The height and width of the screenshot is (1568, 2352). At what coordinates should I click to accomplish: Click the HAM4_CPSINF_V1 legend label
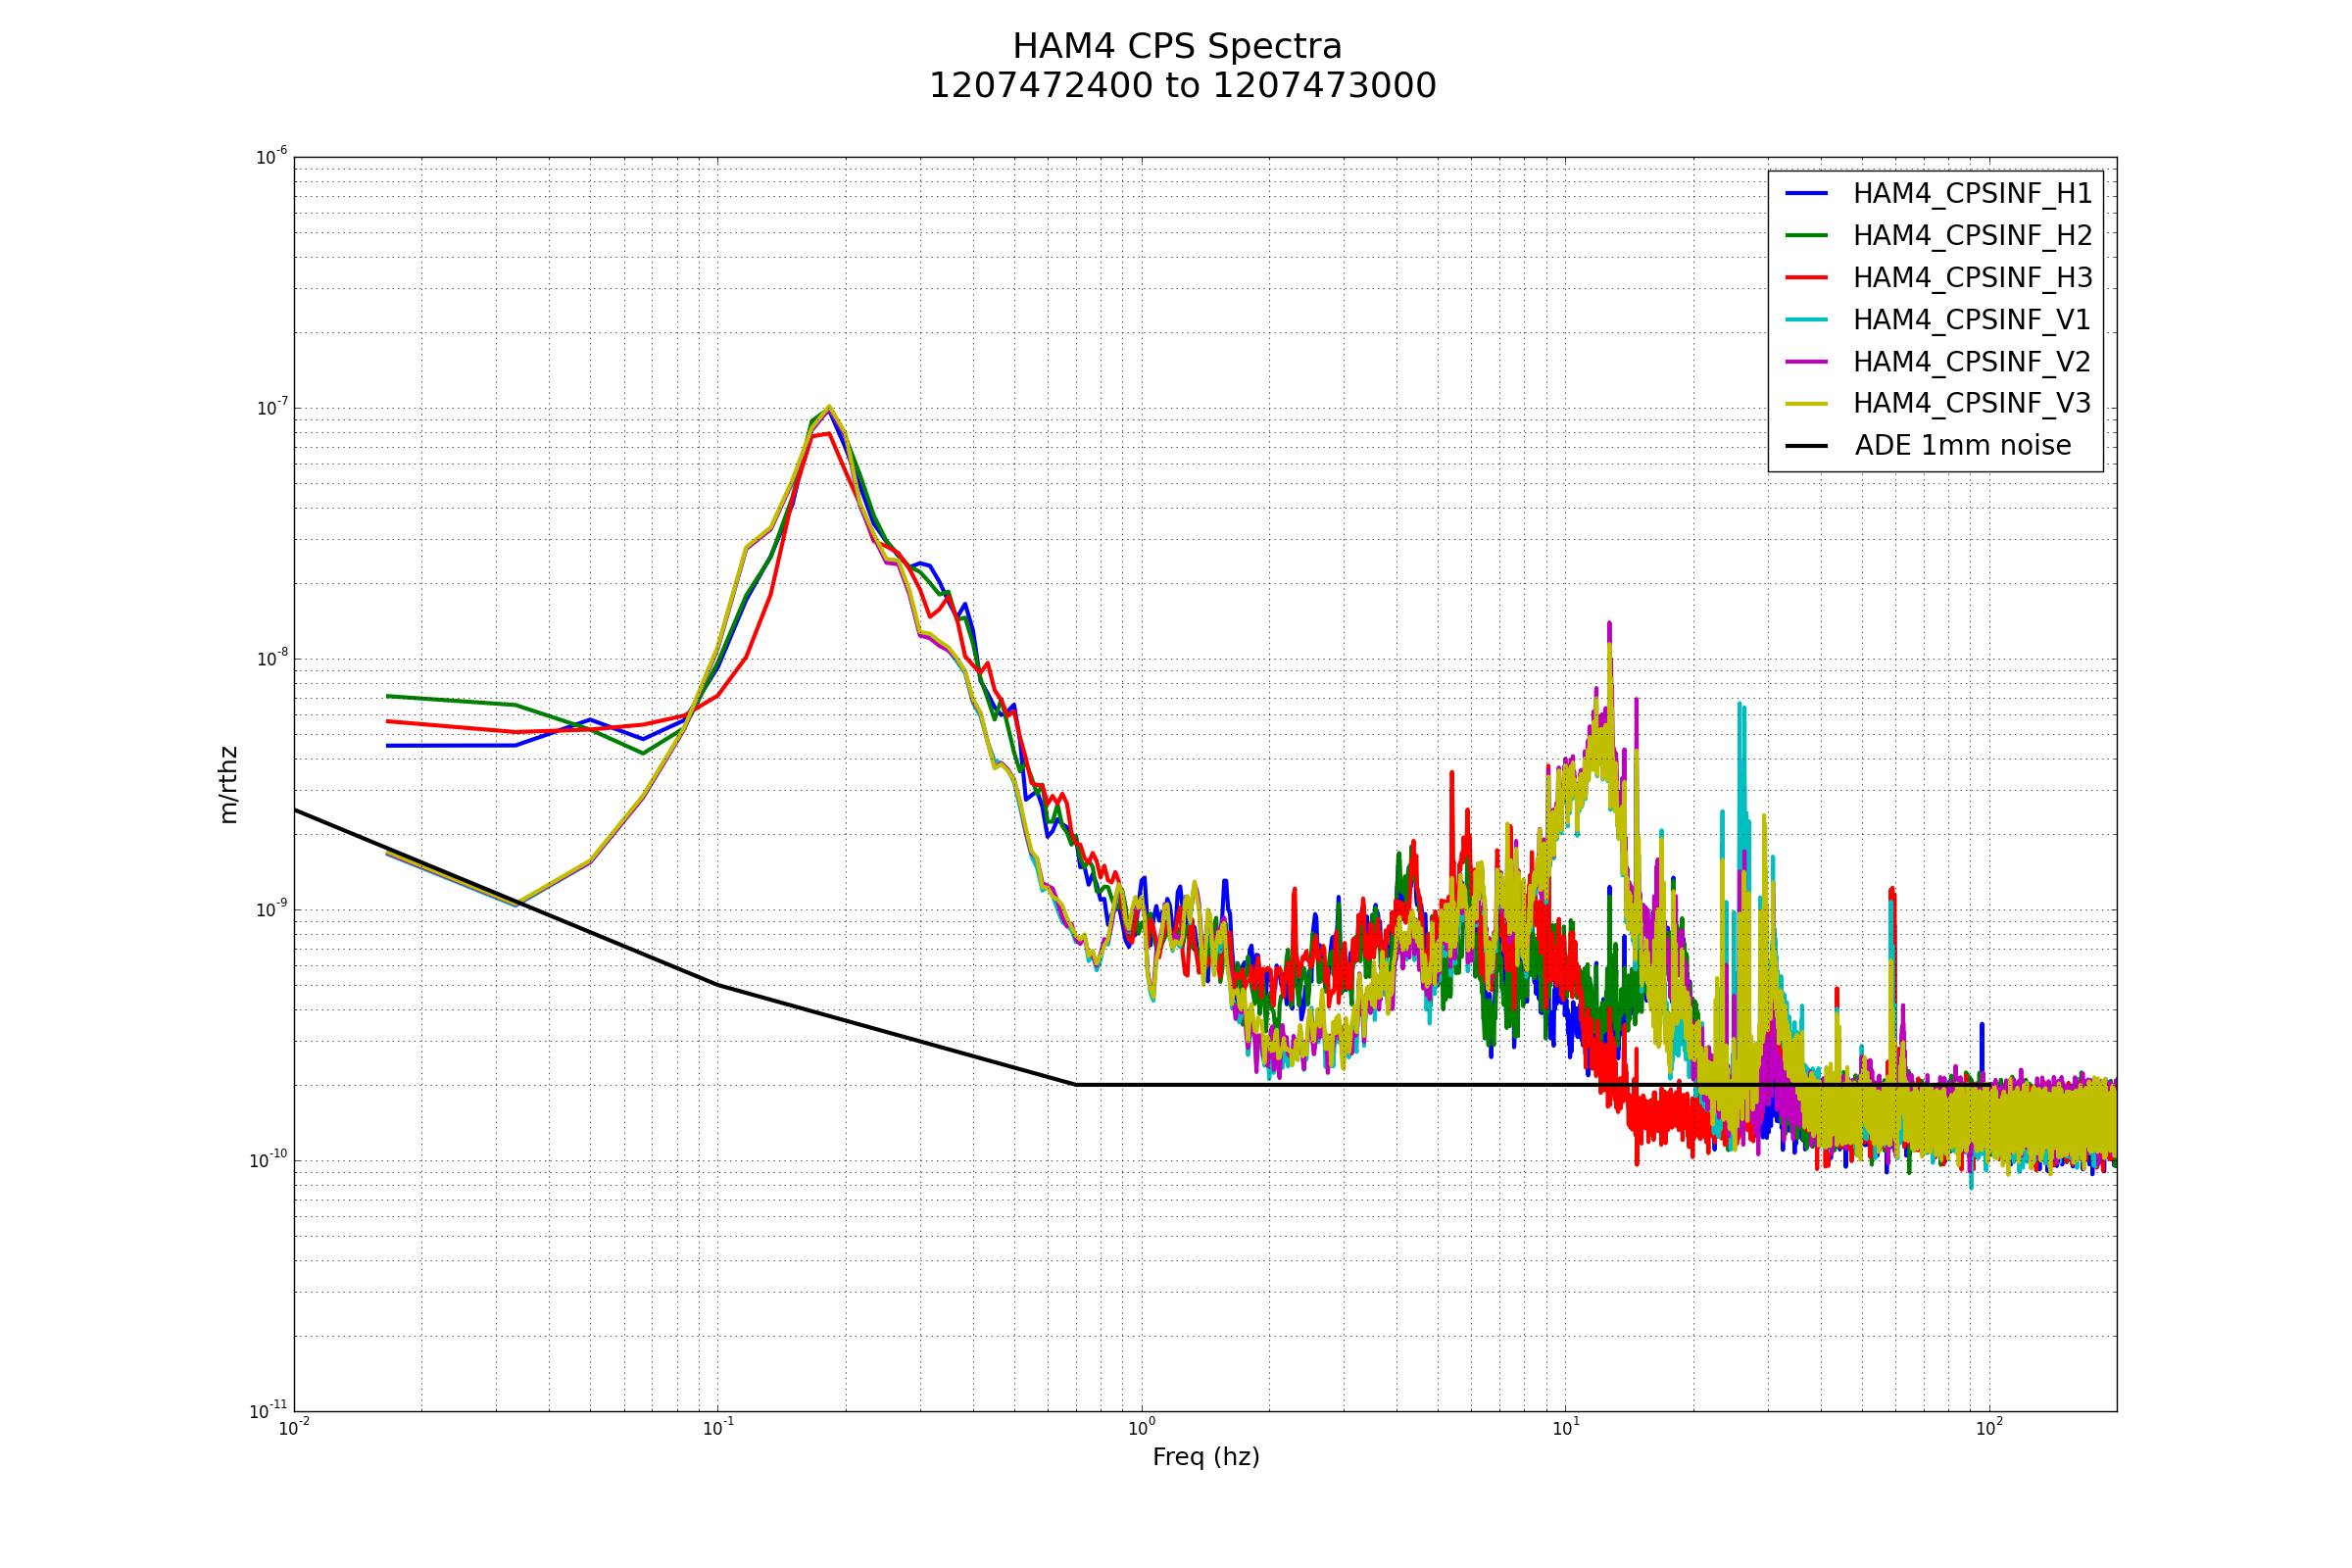(x=1972, y=320)
